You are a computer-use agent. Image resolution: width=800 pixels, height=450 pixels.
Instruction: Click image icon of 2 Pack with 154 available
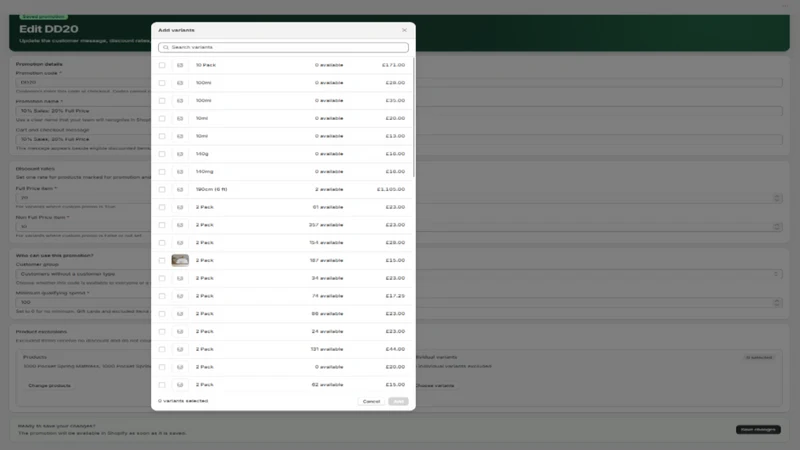tap(180, 243)
